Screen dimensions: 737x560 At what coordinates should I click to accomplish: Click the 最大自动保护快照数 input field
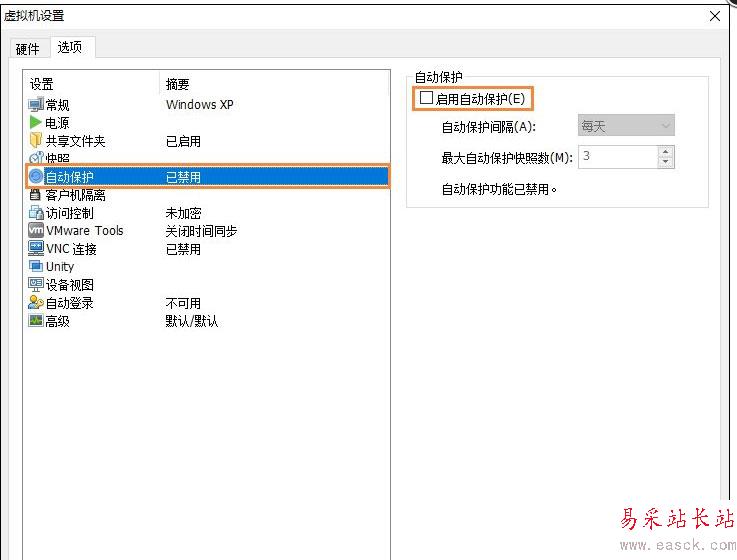point(618,157)
